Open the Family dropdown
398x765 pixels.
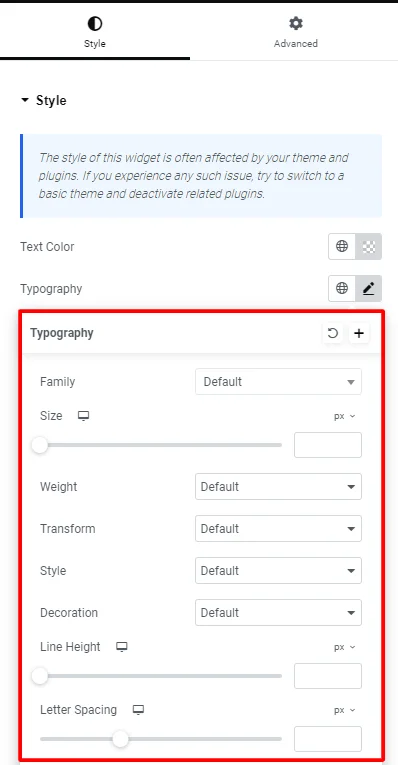[x=278, y=382]
